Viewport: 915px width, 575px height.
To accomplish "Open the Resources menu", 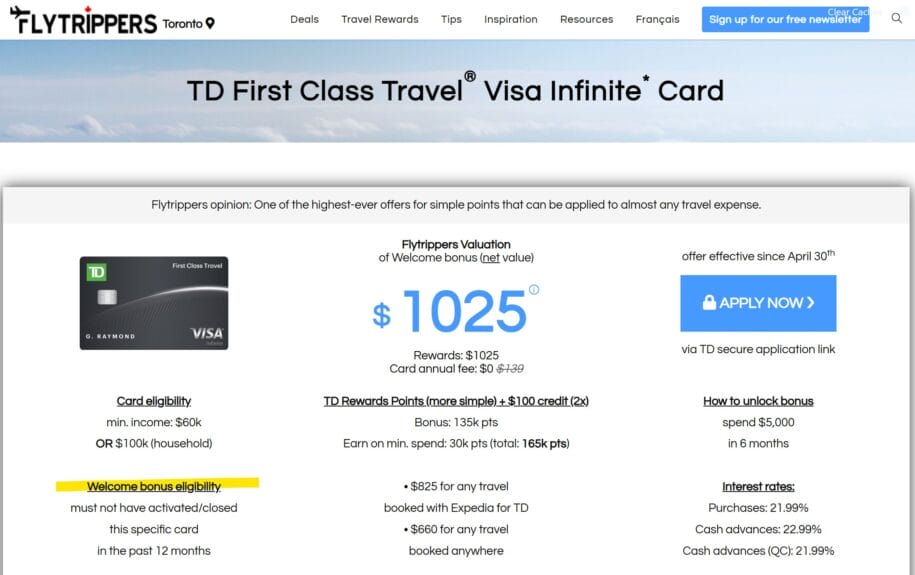I will coord(586,19).
